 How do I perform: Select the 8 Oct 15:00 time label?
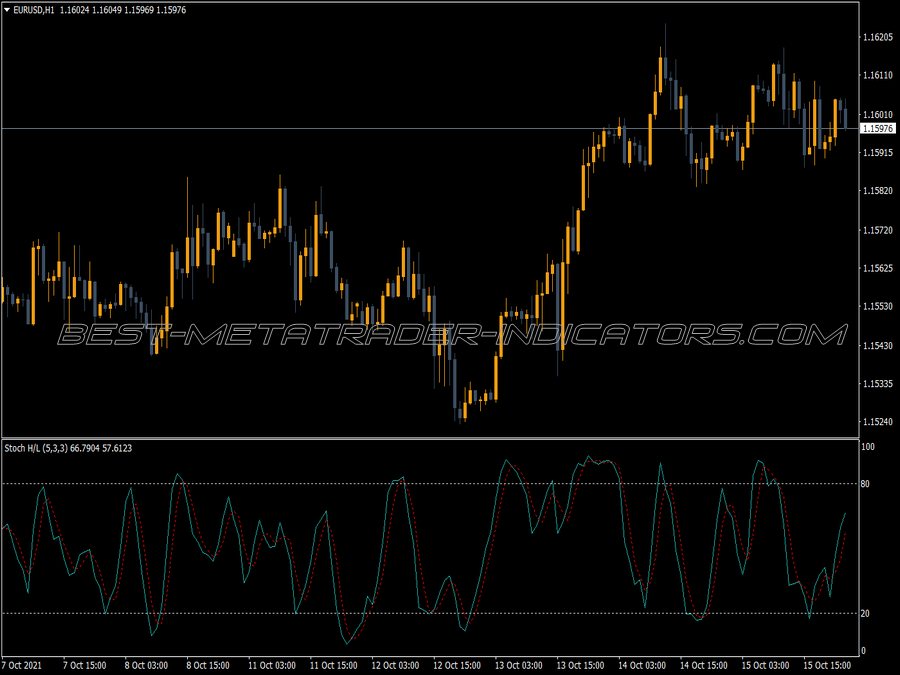[x=208, y=666]
